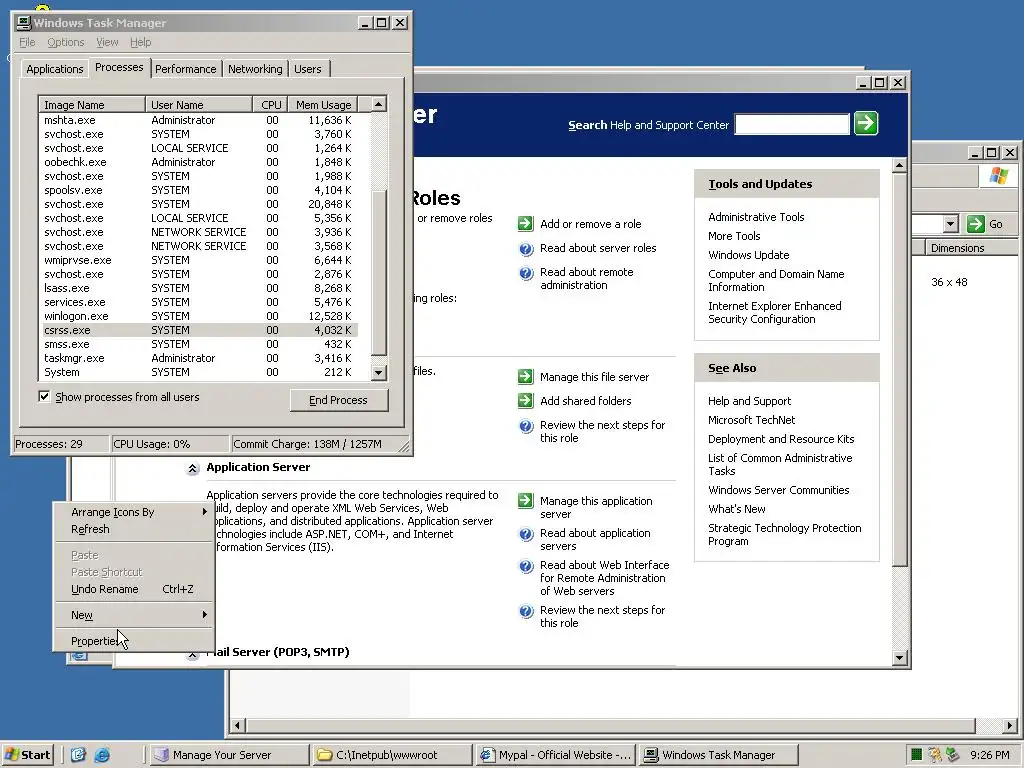Select spoolsv.exe process row
Screen dimensions: 1024x768
[200, 190]
